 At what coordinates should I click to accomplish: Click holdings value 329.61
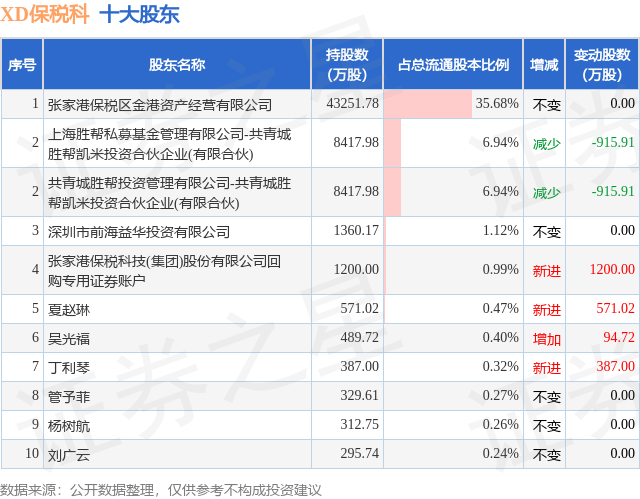pyautogui.click(x=360, y=395)
